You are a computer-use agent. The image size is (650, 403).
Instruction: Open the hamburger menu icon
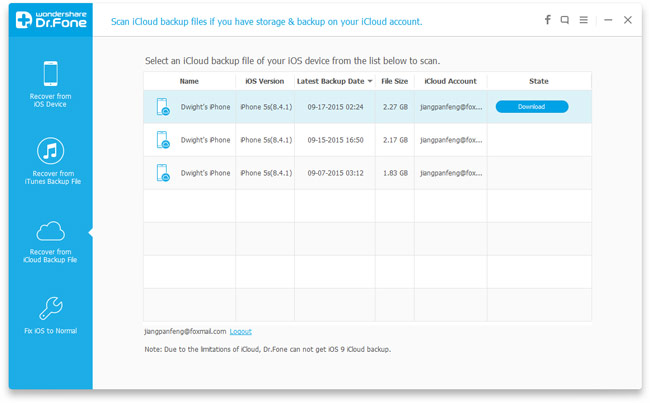pyautogui.click(x=584, y=20)
